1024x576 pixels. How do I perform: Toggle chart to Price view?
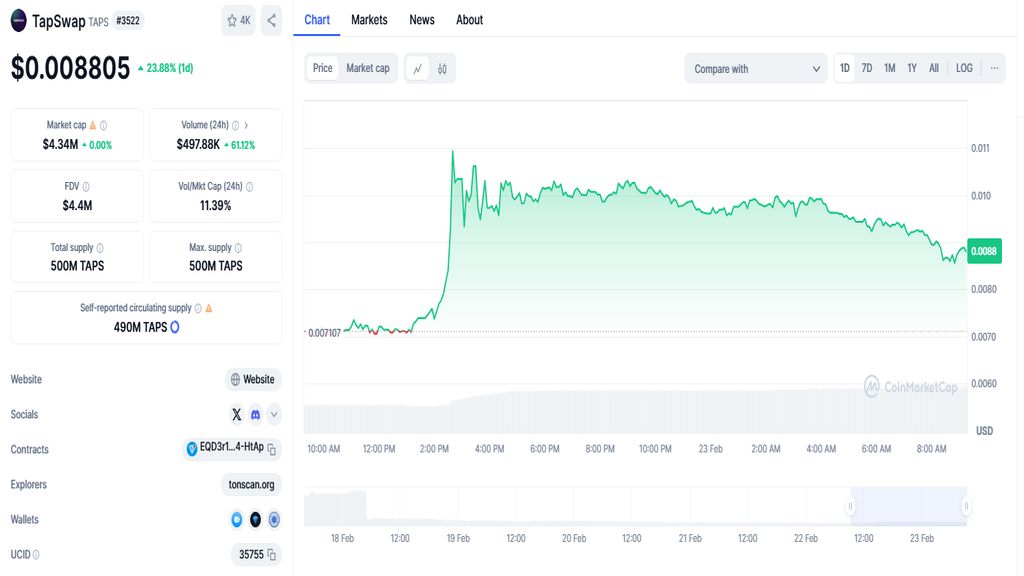coord(323,68)
